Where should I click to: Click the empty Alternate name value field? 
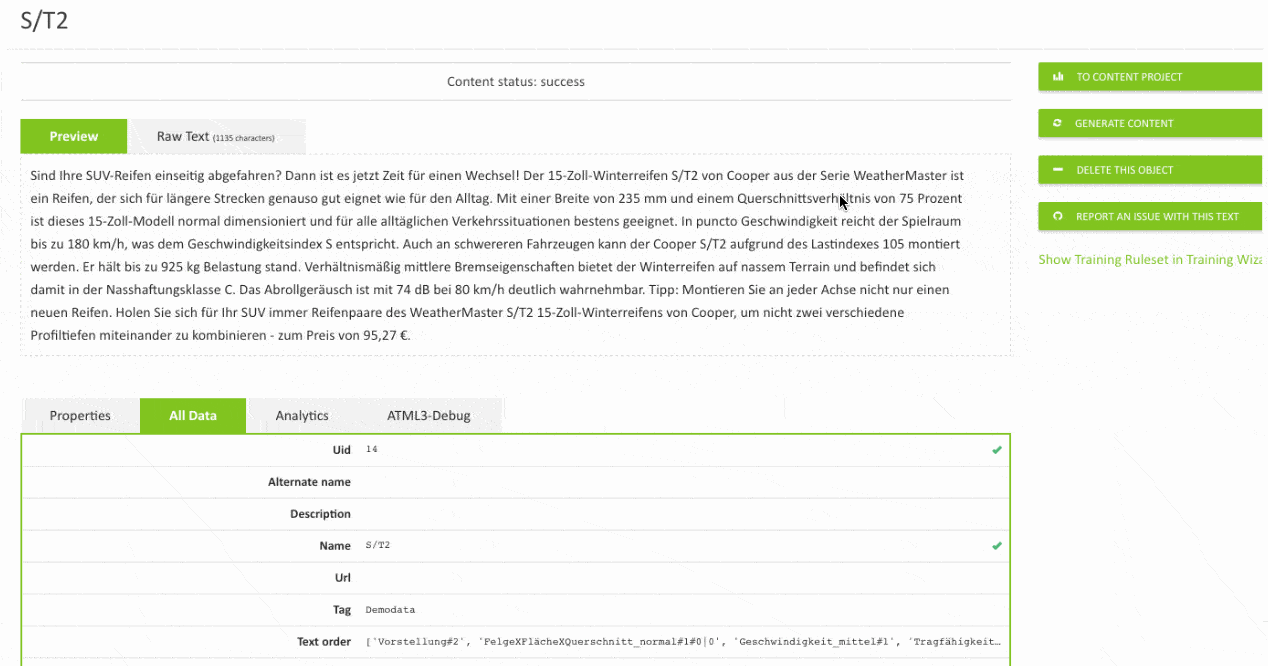[x=680, y=482]
